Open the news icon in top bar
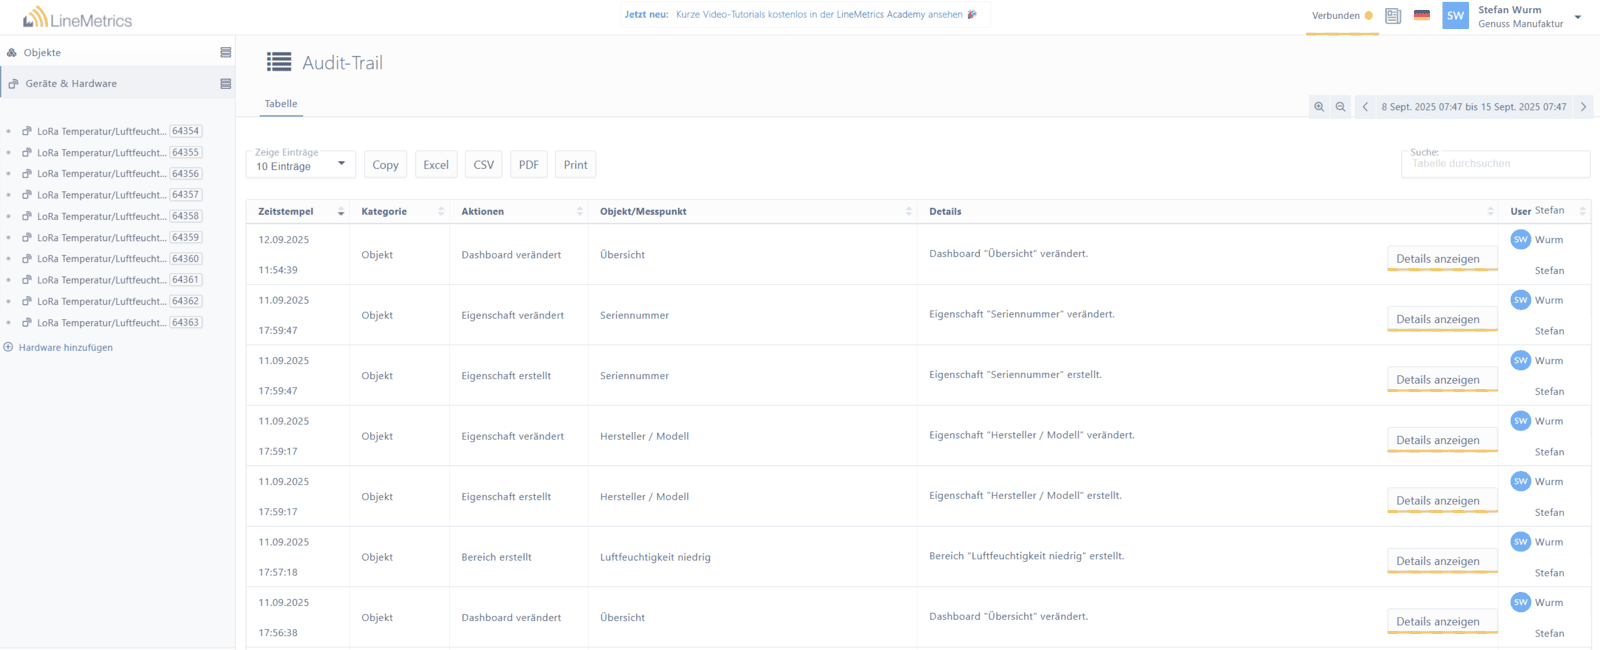This screenshot has height=650, width=1600. point(1393,16)
